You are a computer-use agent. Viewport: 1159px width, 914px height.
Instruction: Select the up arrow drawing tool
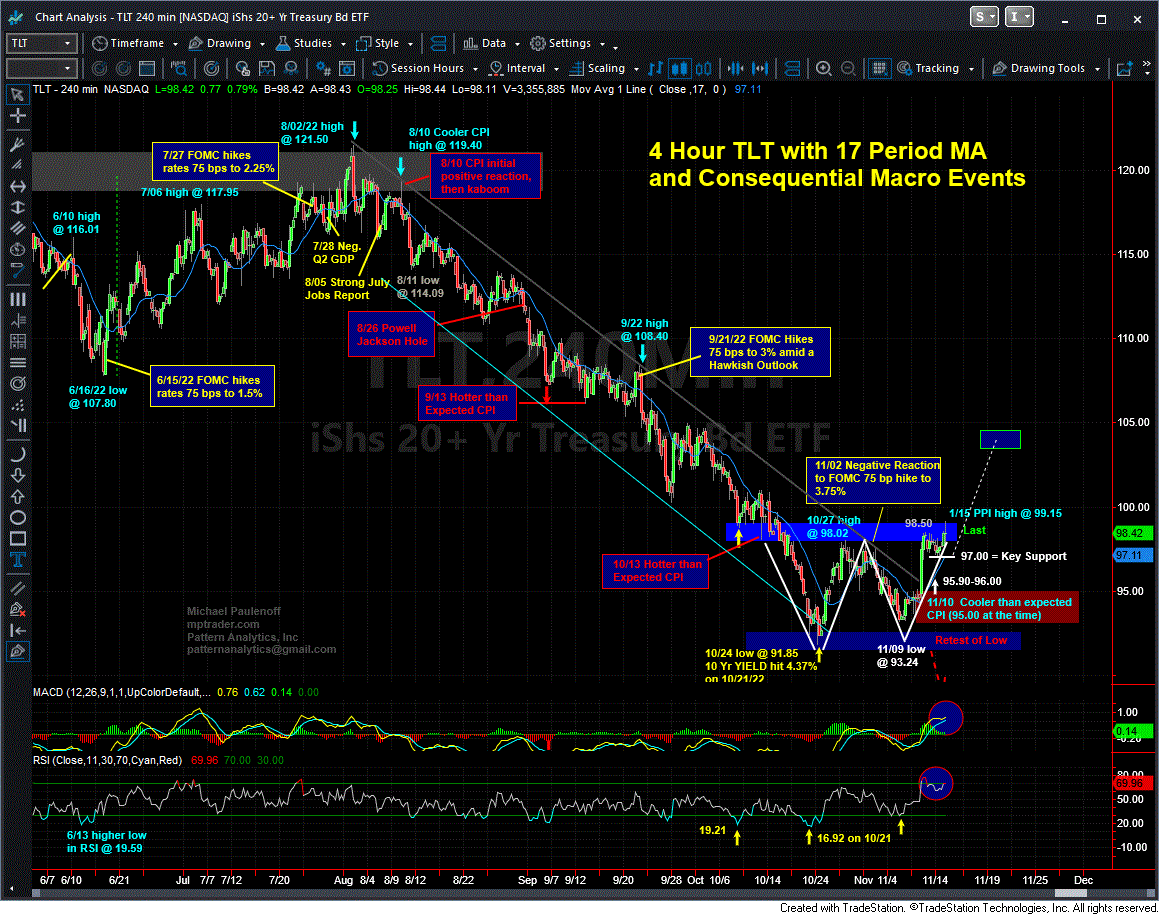(17, 497)
